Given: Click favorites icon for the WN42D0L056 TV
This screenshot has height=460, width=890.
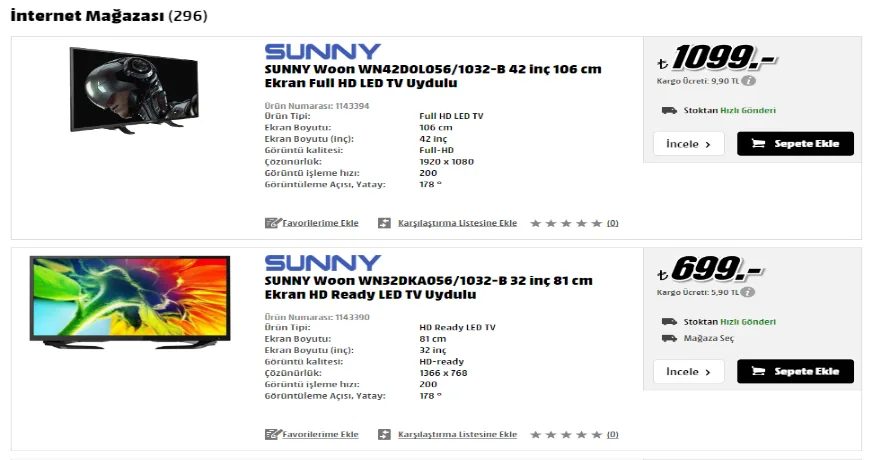Looking at the screenshot, I should click(x=273, y=223).
